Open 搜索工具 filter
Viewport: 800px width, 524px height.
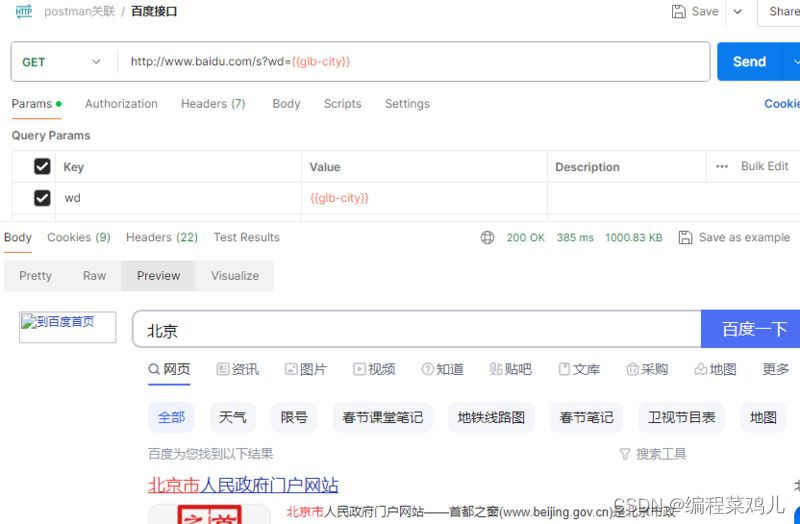point(653,454)
